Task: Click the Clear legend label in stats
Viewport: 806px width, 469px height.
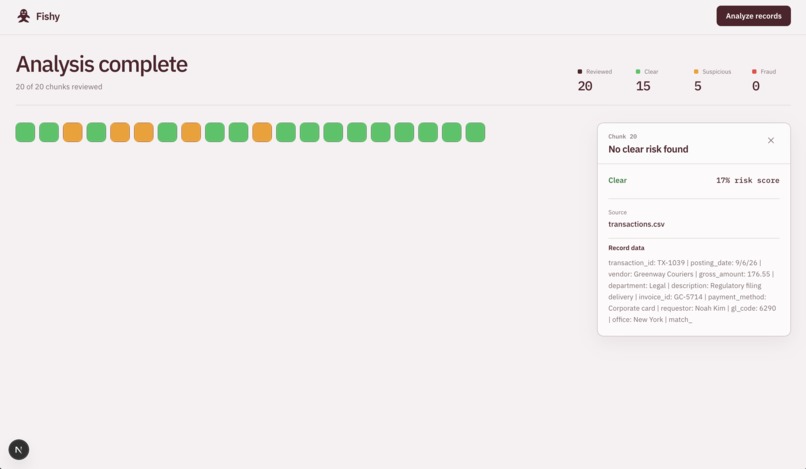Action: coord(651,71)
